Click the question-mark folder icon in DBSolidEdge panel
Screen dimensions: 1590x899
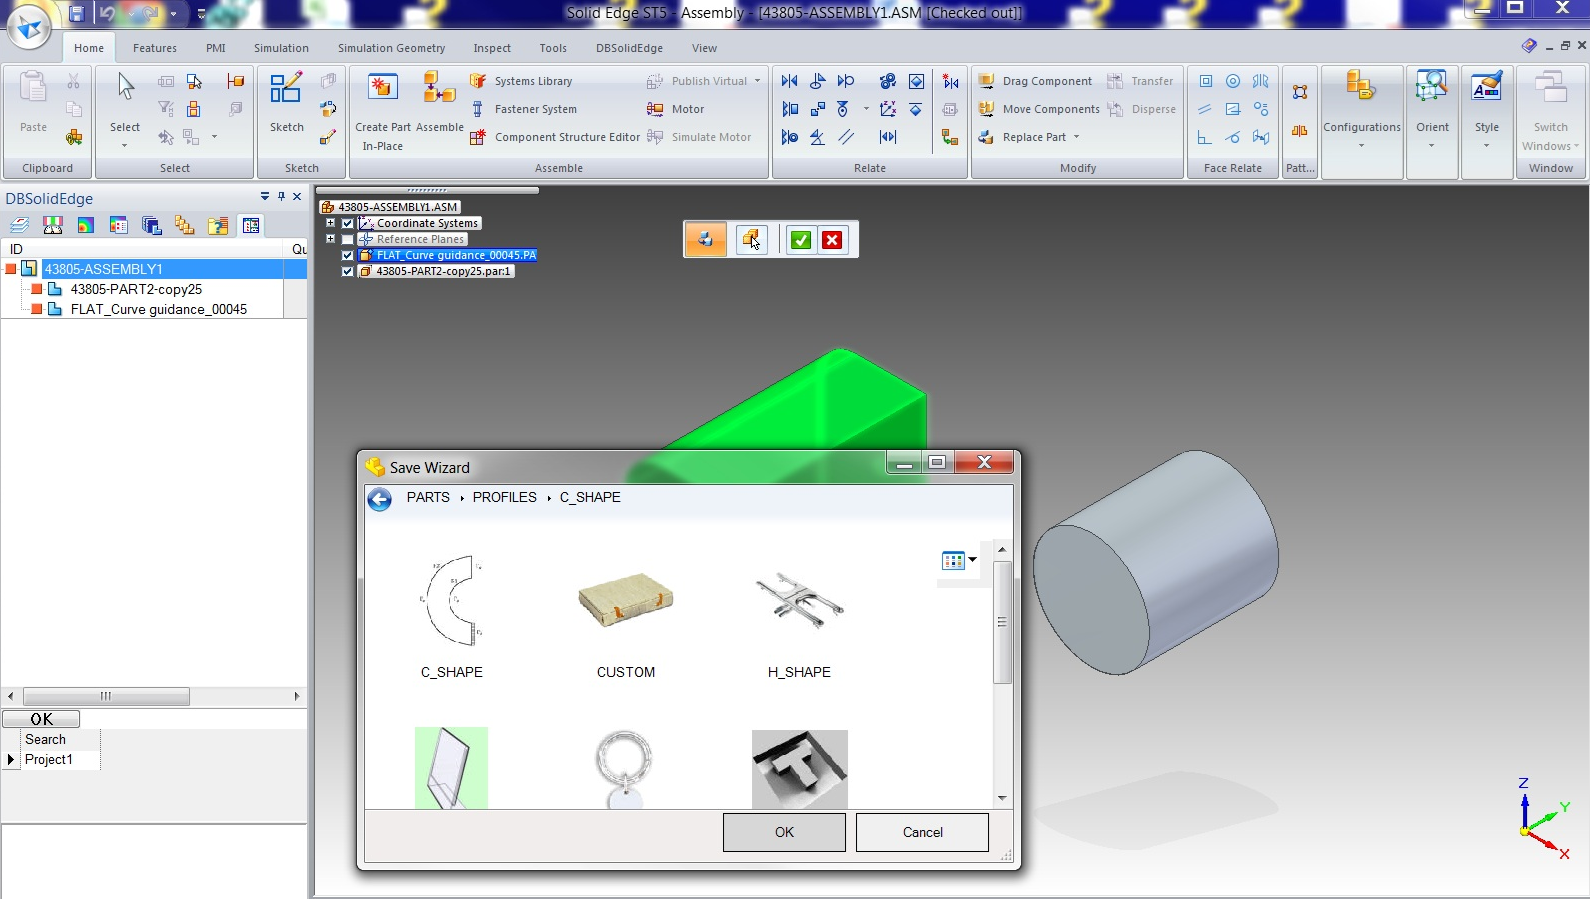[218, 225]
